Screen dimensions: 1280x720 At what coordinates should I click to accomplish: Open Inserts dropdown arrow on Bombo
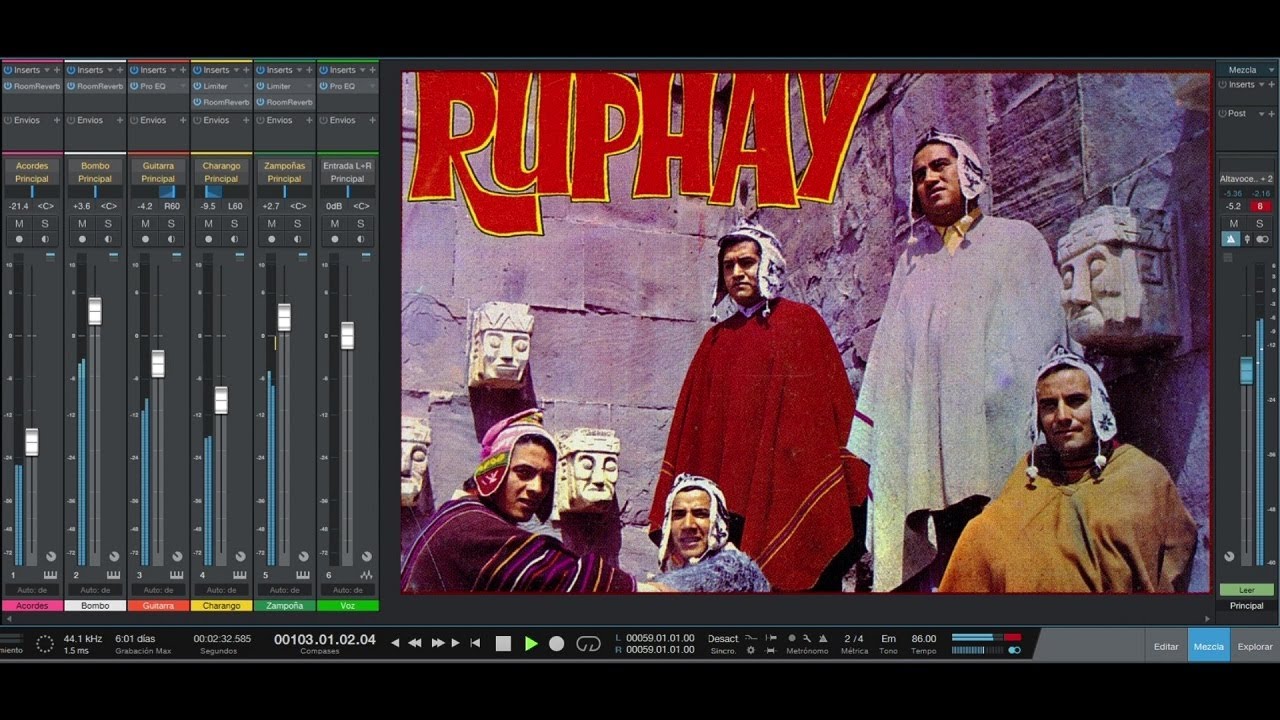pyautogui.click(x=110, y=70)
